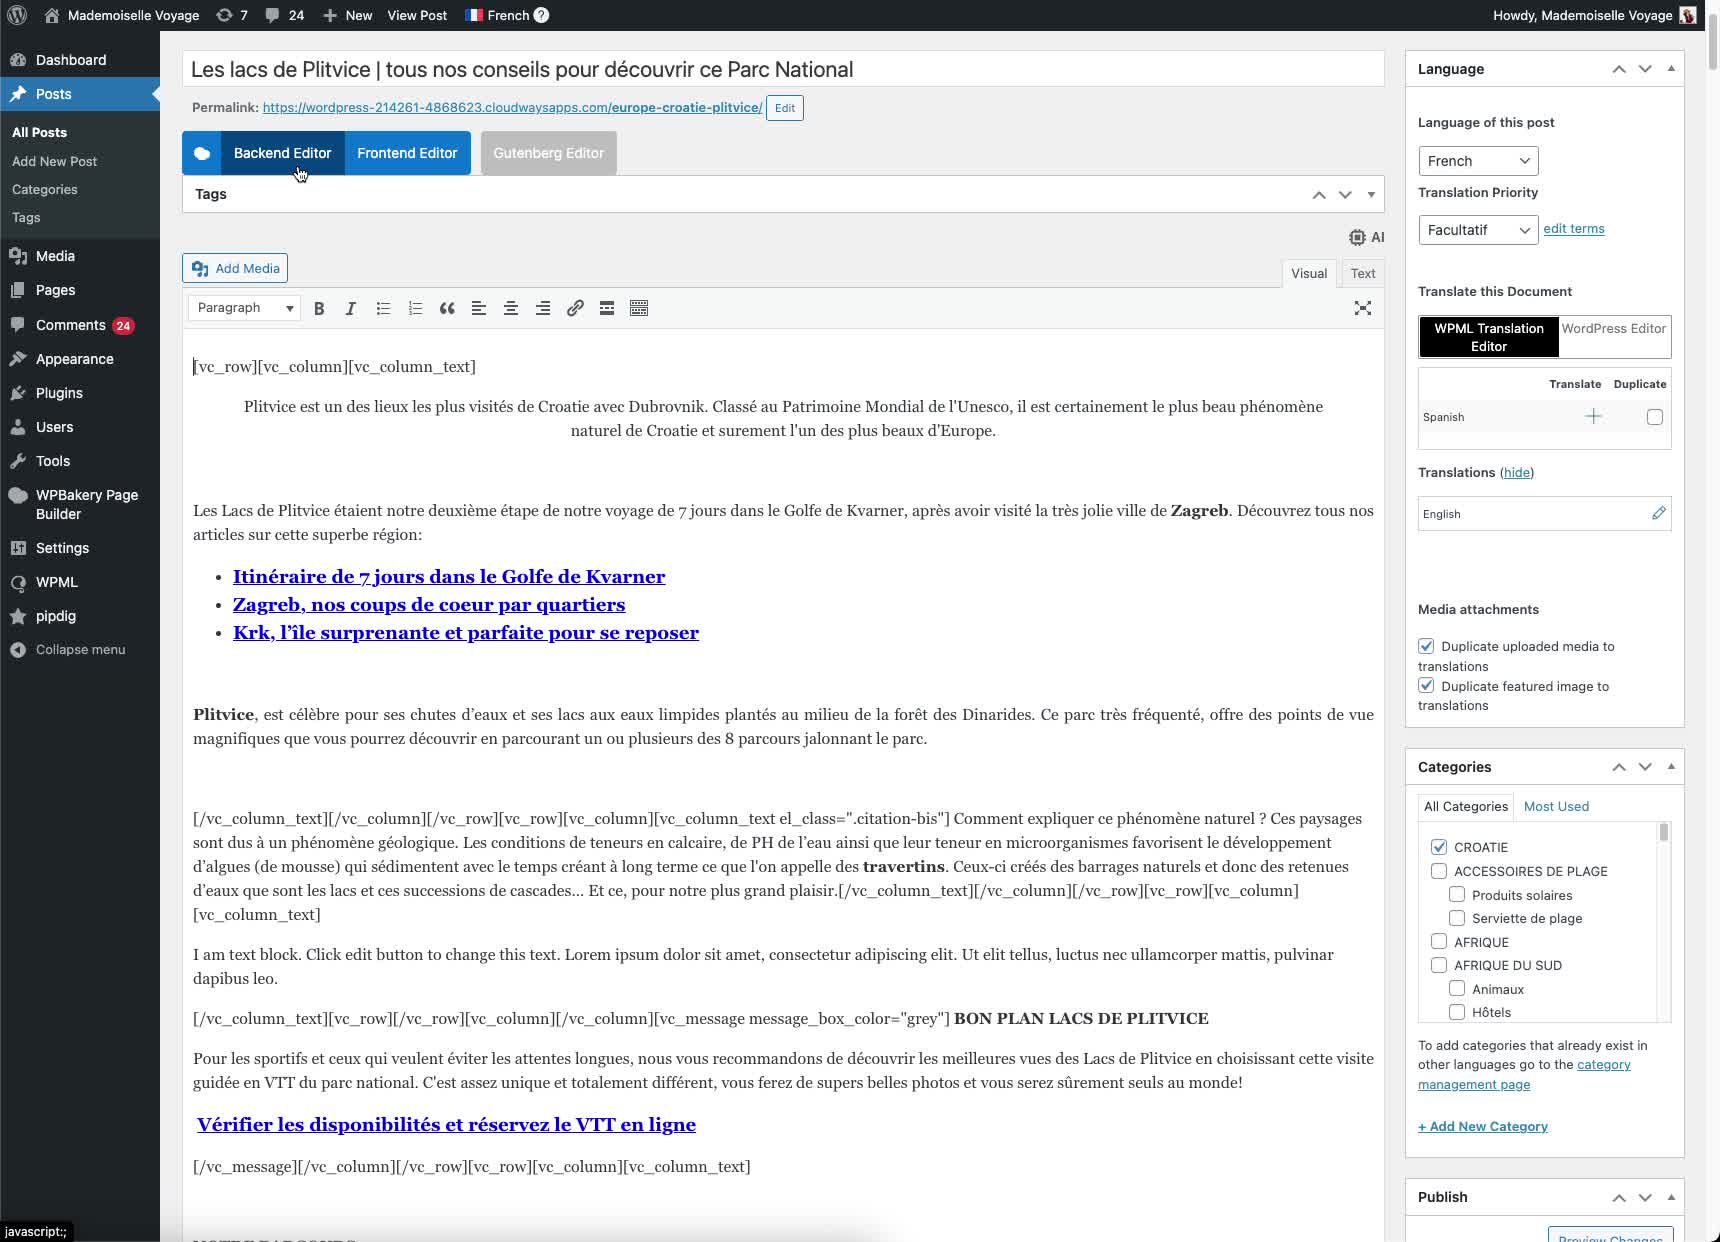Apply blockquote formatting
The width and height of the screenshot is (1720, 1242).
point(447,308)
